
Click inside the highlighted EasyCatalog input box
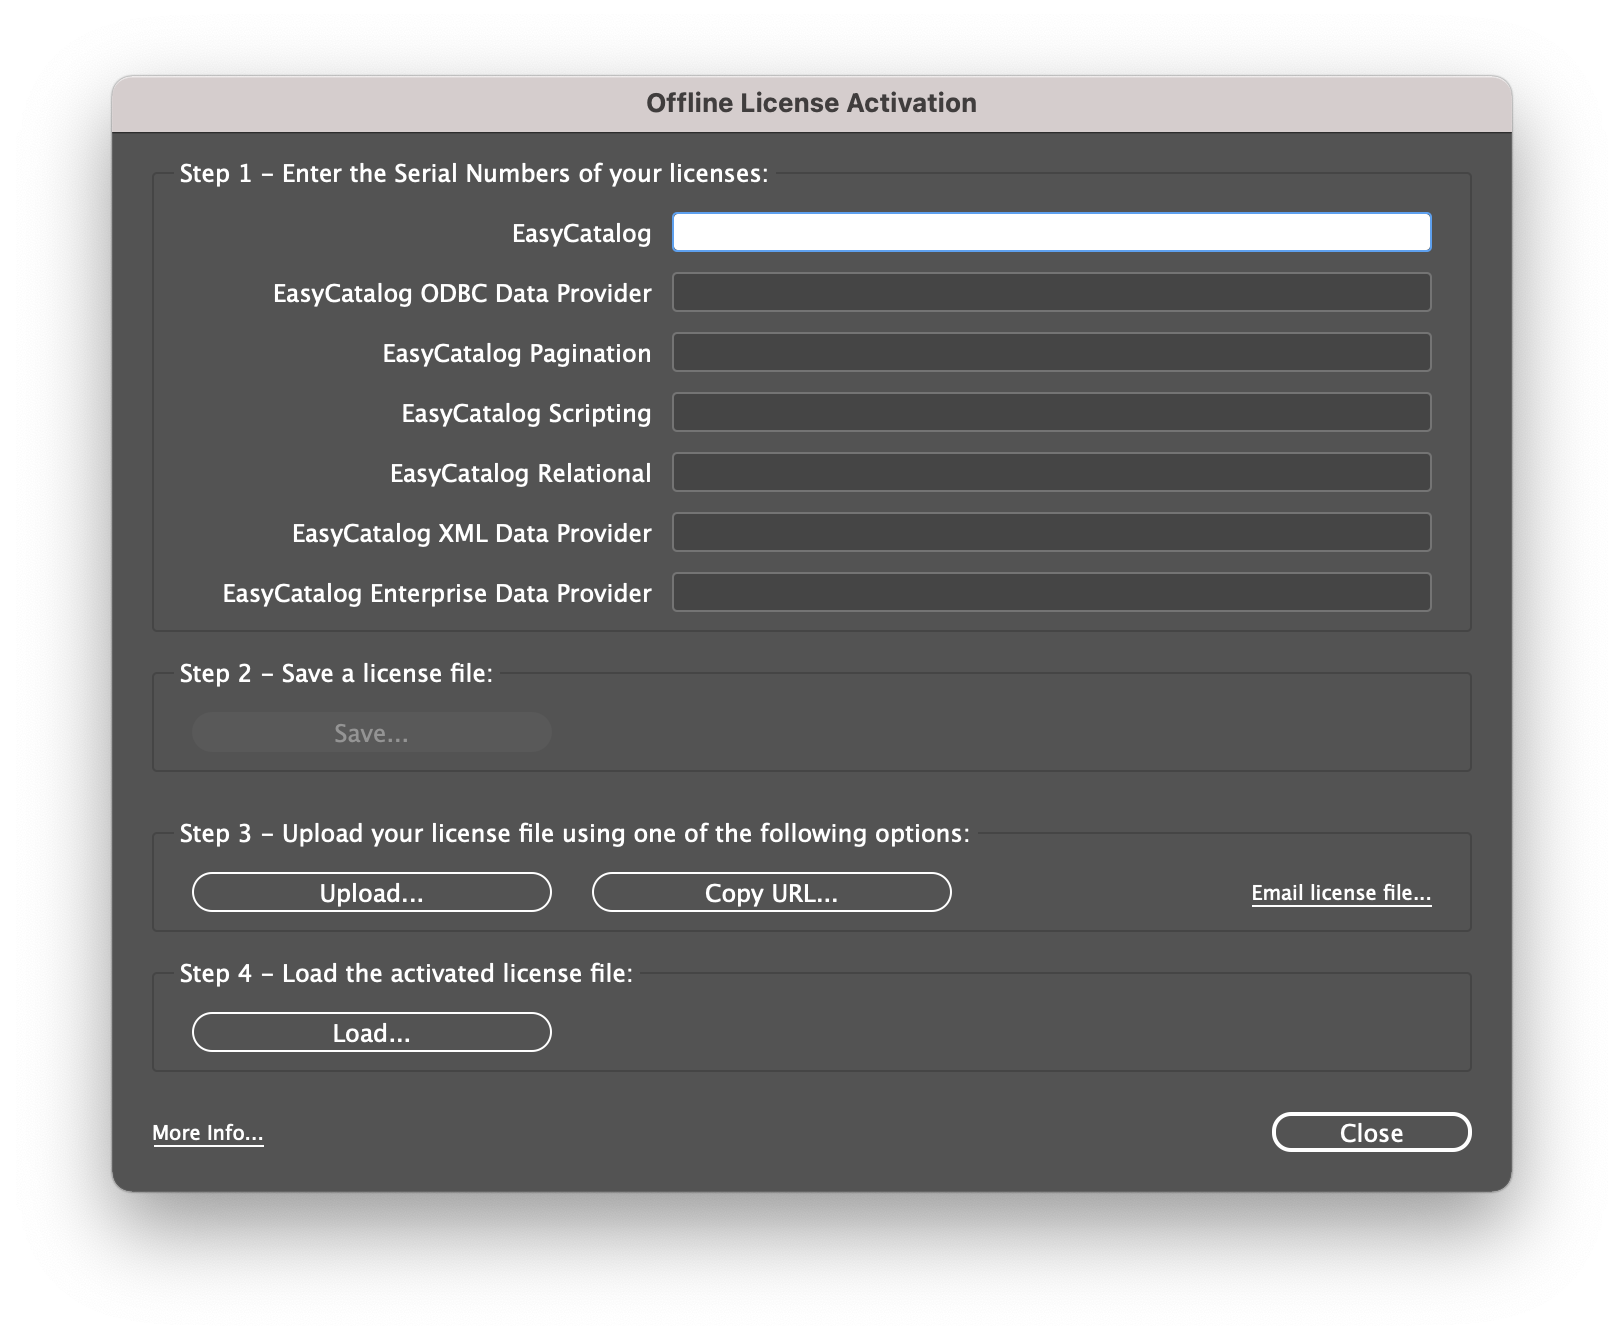[x=1051, y=231]
